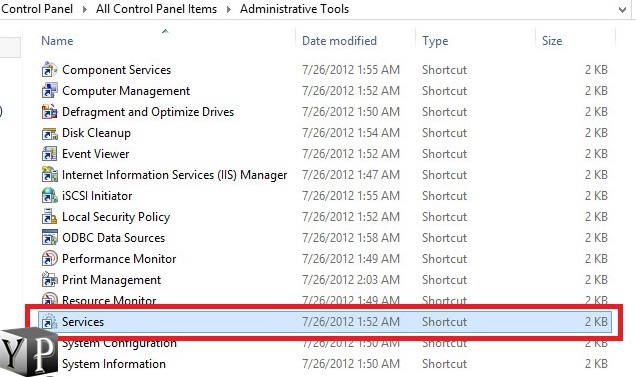Click Shortcut type in iSCSI Initiator row
This screenshot has height=377, width=636.
click(444, 196)
